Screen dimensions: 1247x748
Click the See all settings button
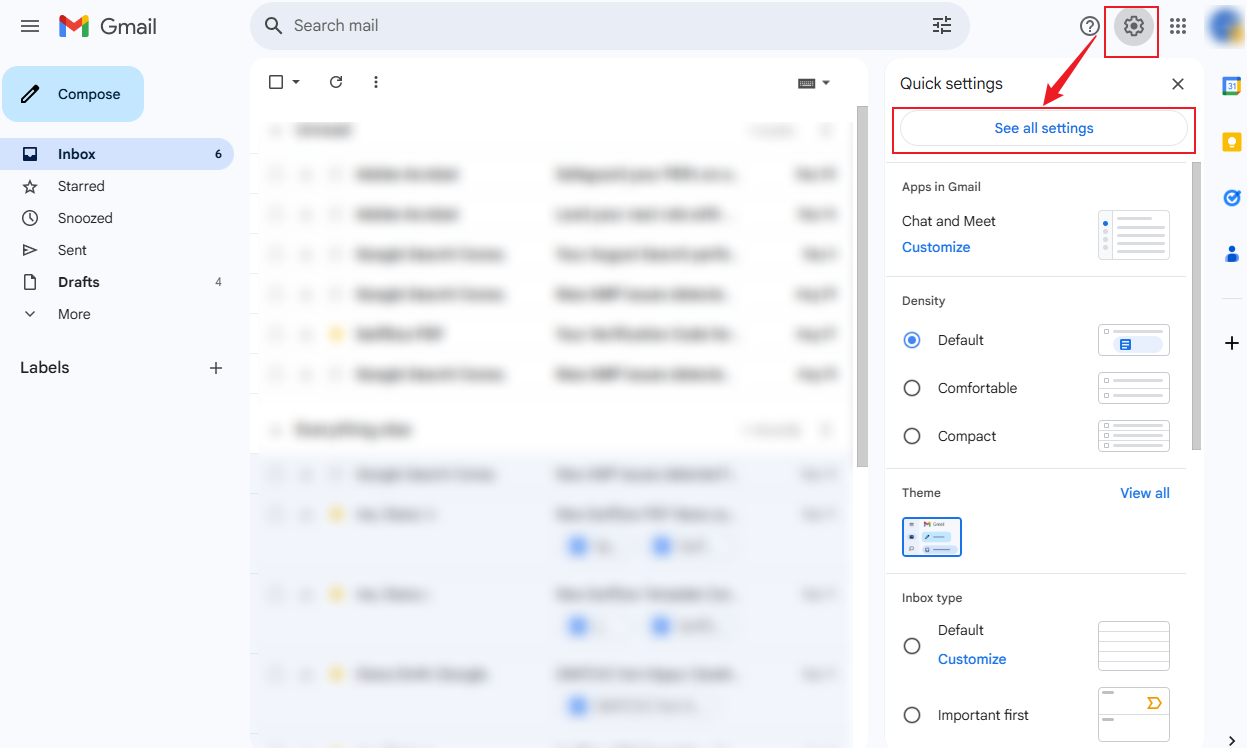[1043, 128]
